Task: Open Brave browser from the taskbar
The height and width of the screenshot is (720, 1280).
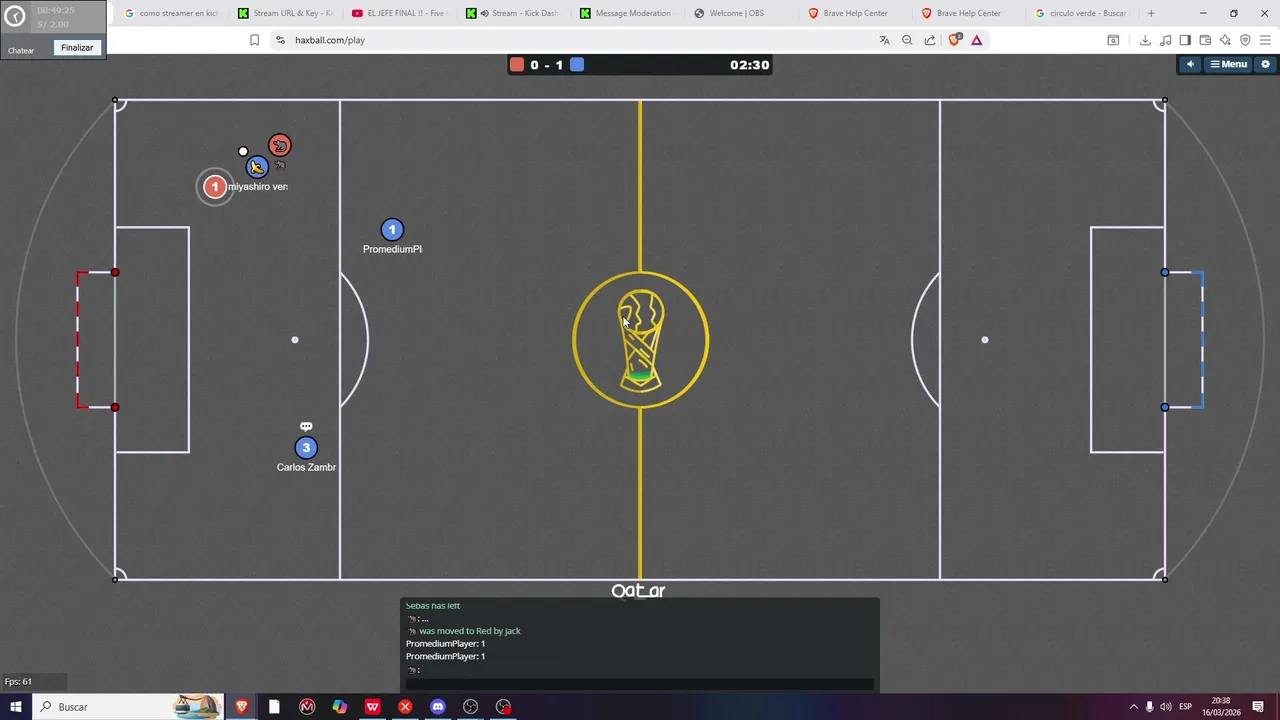Action: [x=241, y=707]
